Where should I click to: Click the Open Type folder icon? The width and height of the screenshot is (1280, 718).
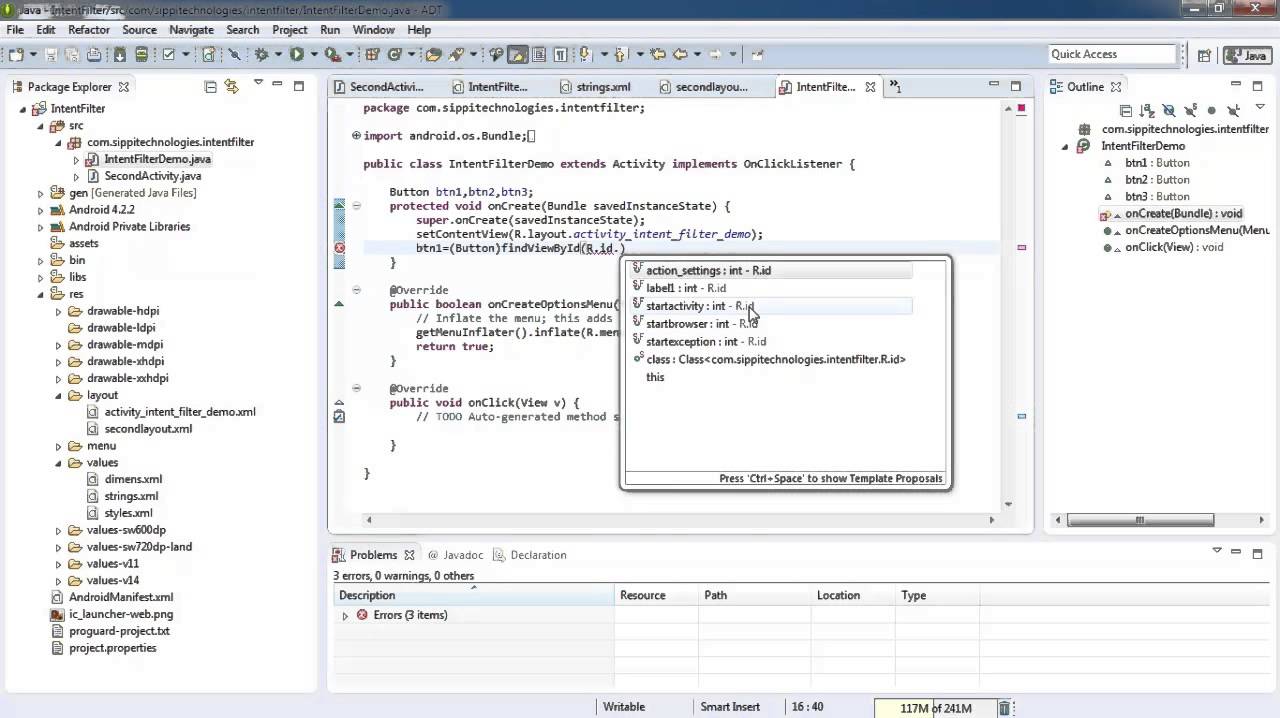tap(435, 55)
